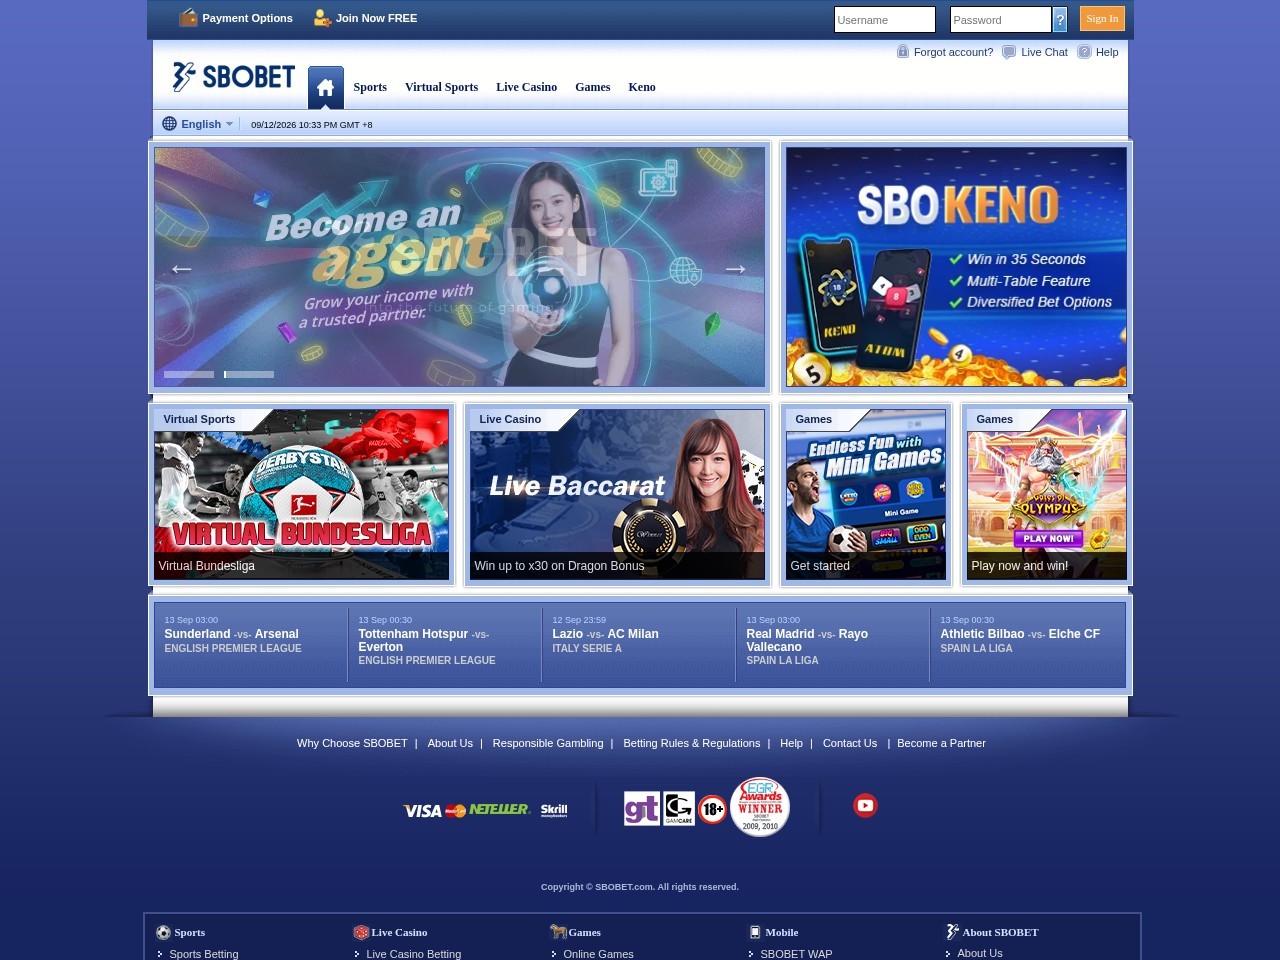Open the Live Chat link
Viewport: 1280px width, 960px height.
(x=1044, y=52)
